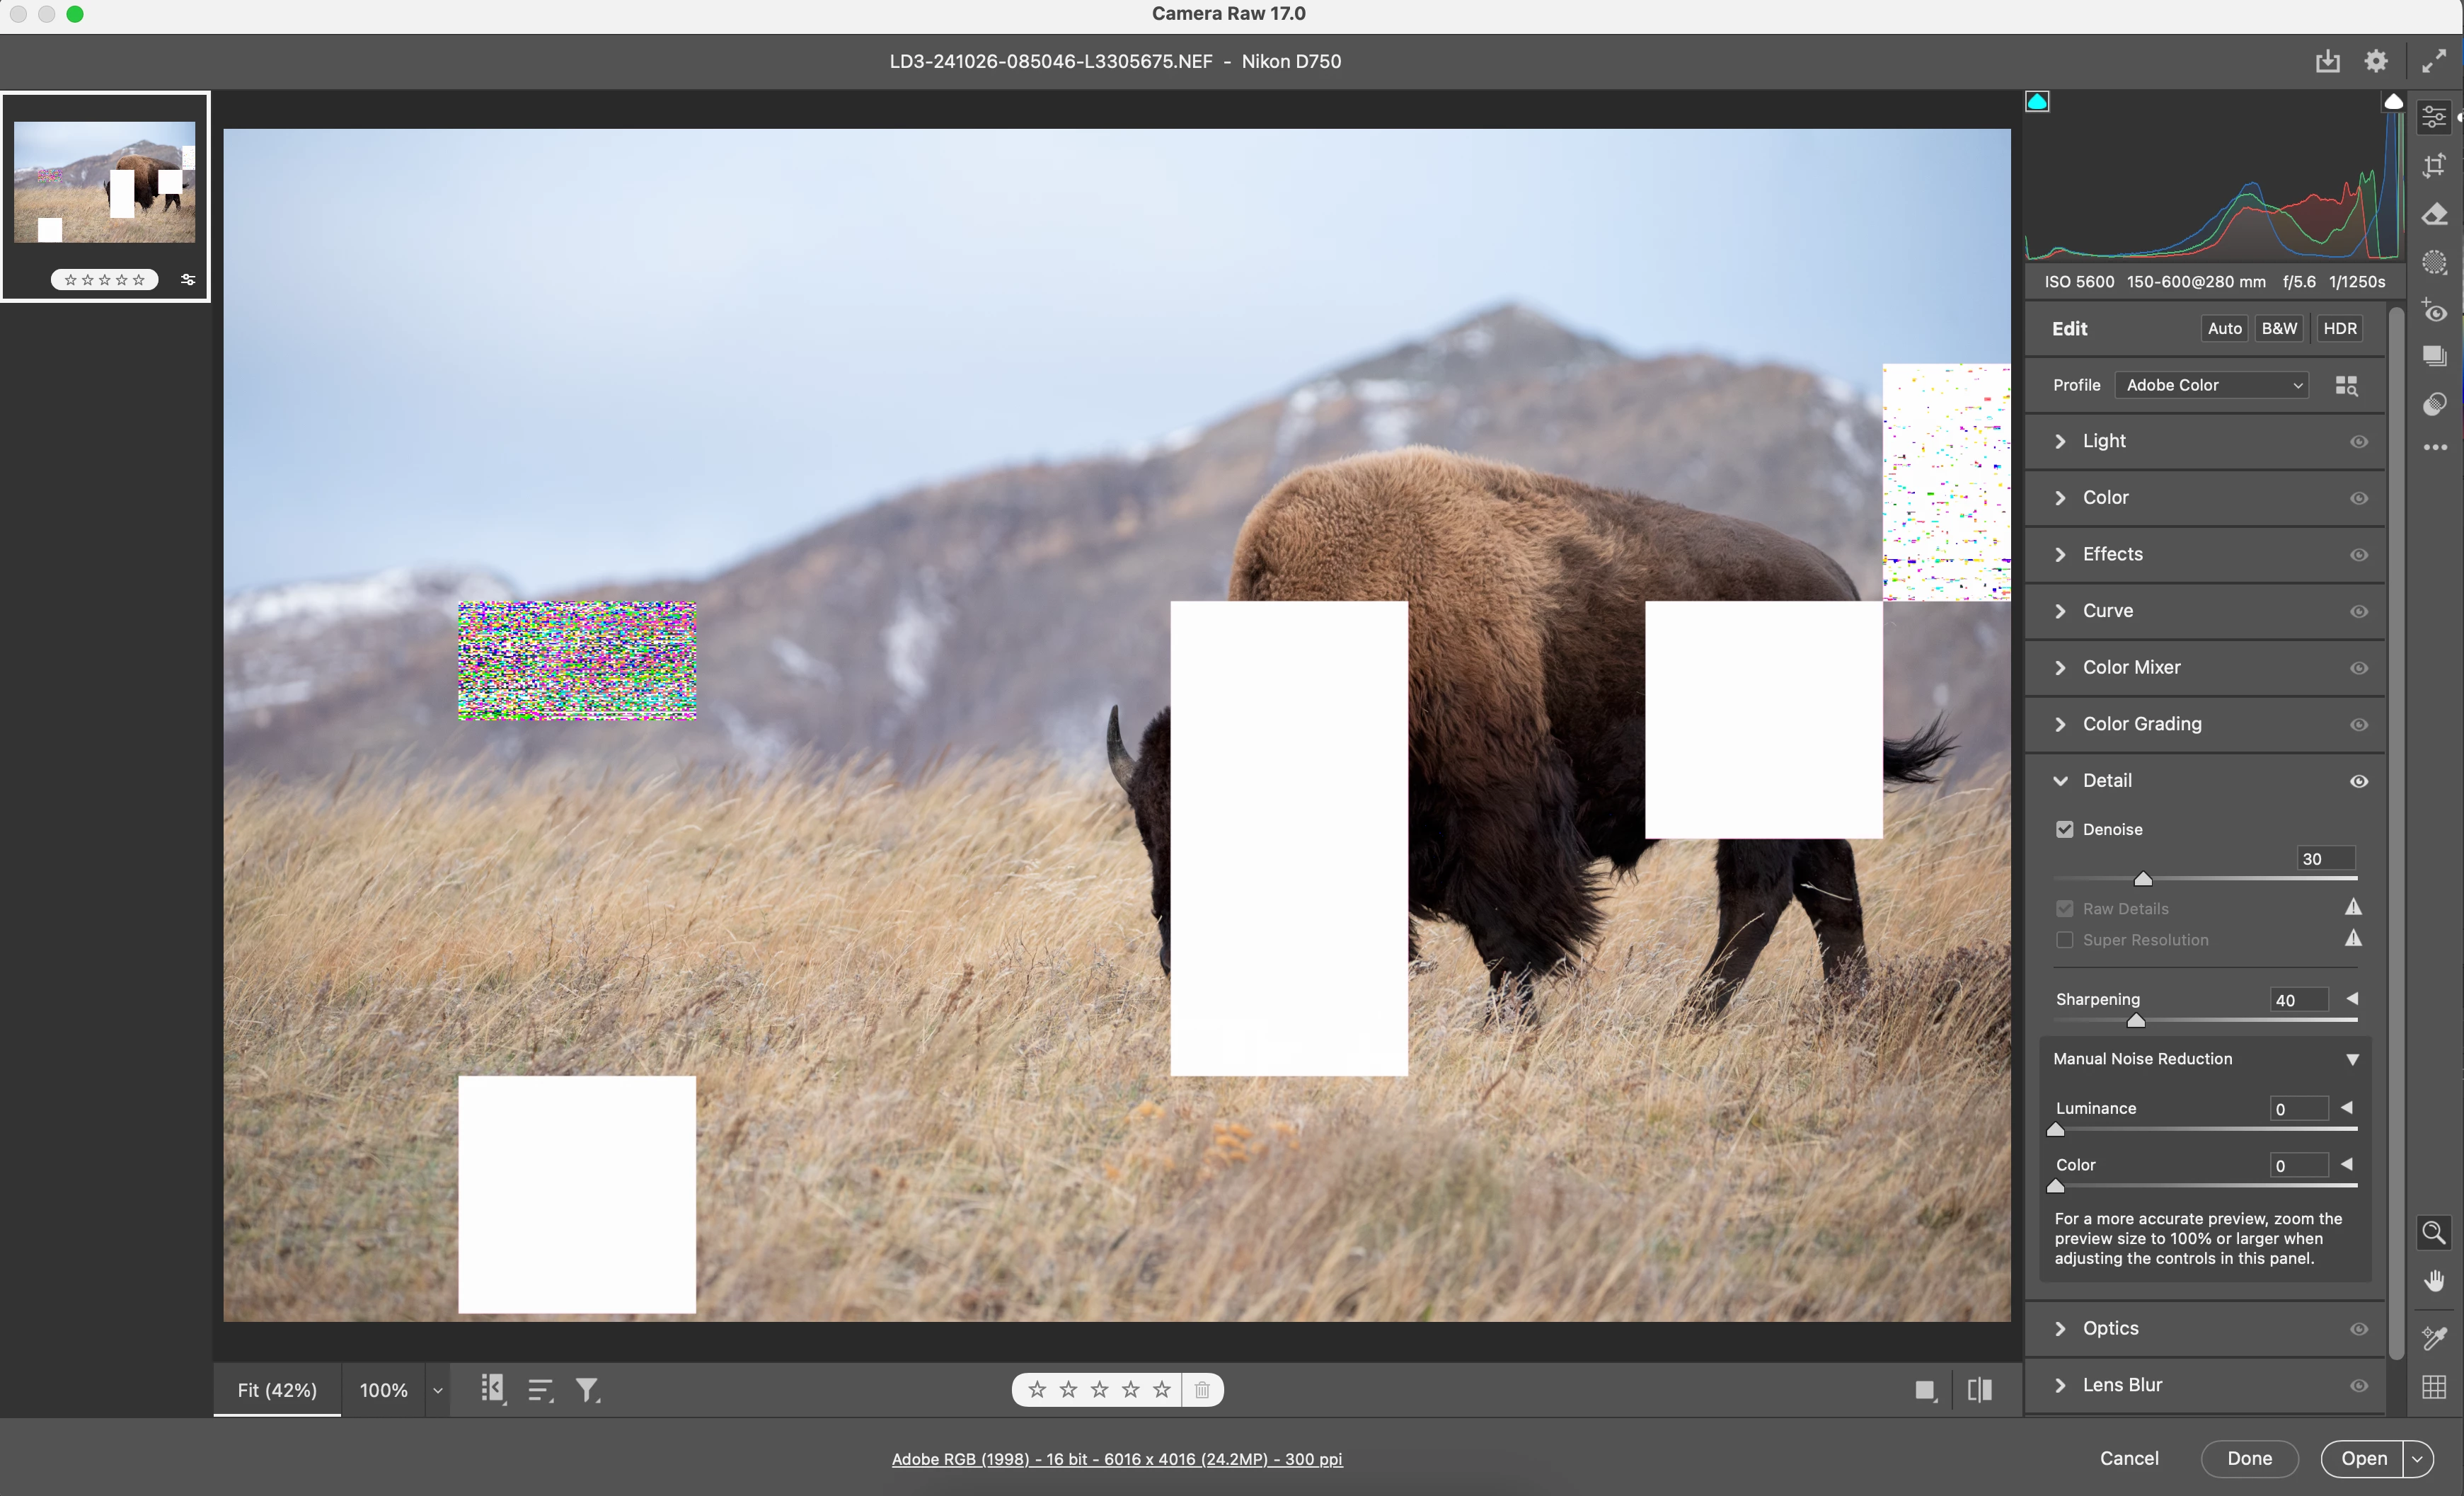2464x1496 pixels.
Task: Expand the Color Mixer panel
Action: tap(2131, 667)
